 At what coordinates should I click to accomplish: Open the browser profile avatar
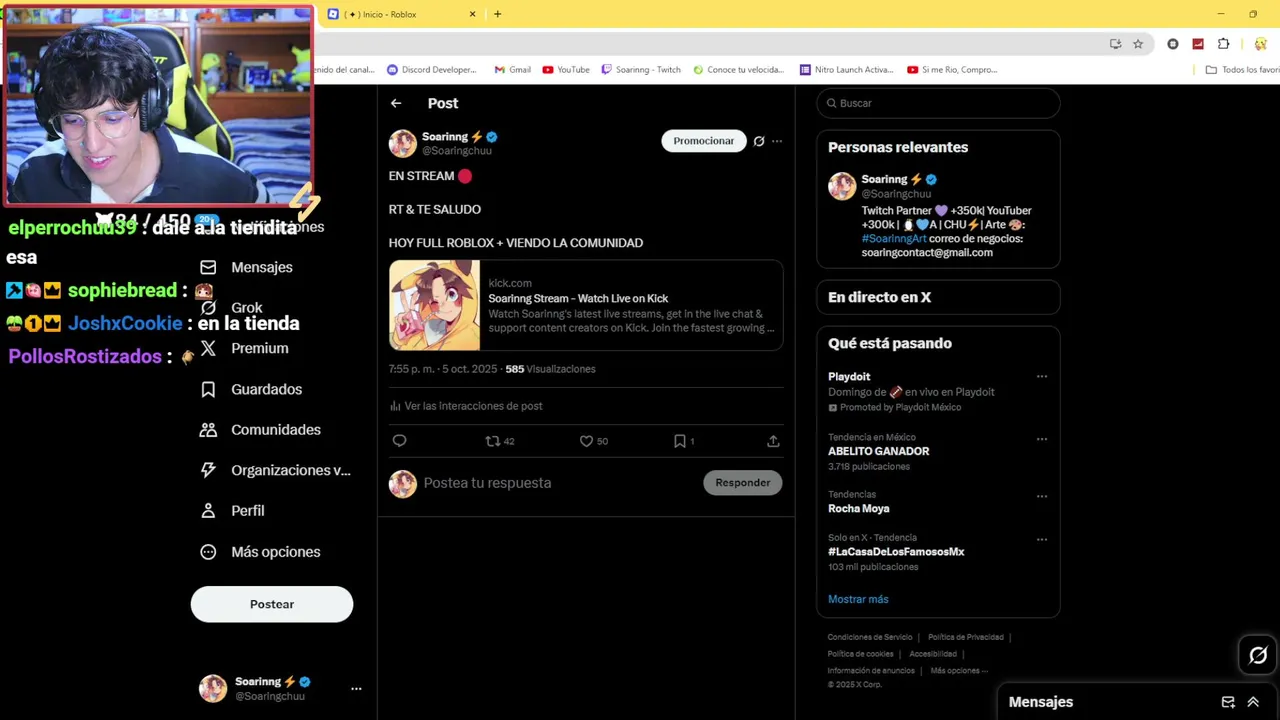click(x=1261, y=44)
